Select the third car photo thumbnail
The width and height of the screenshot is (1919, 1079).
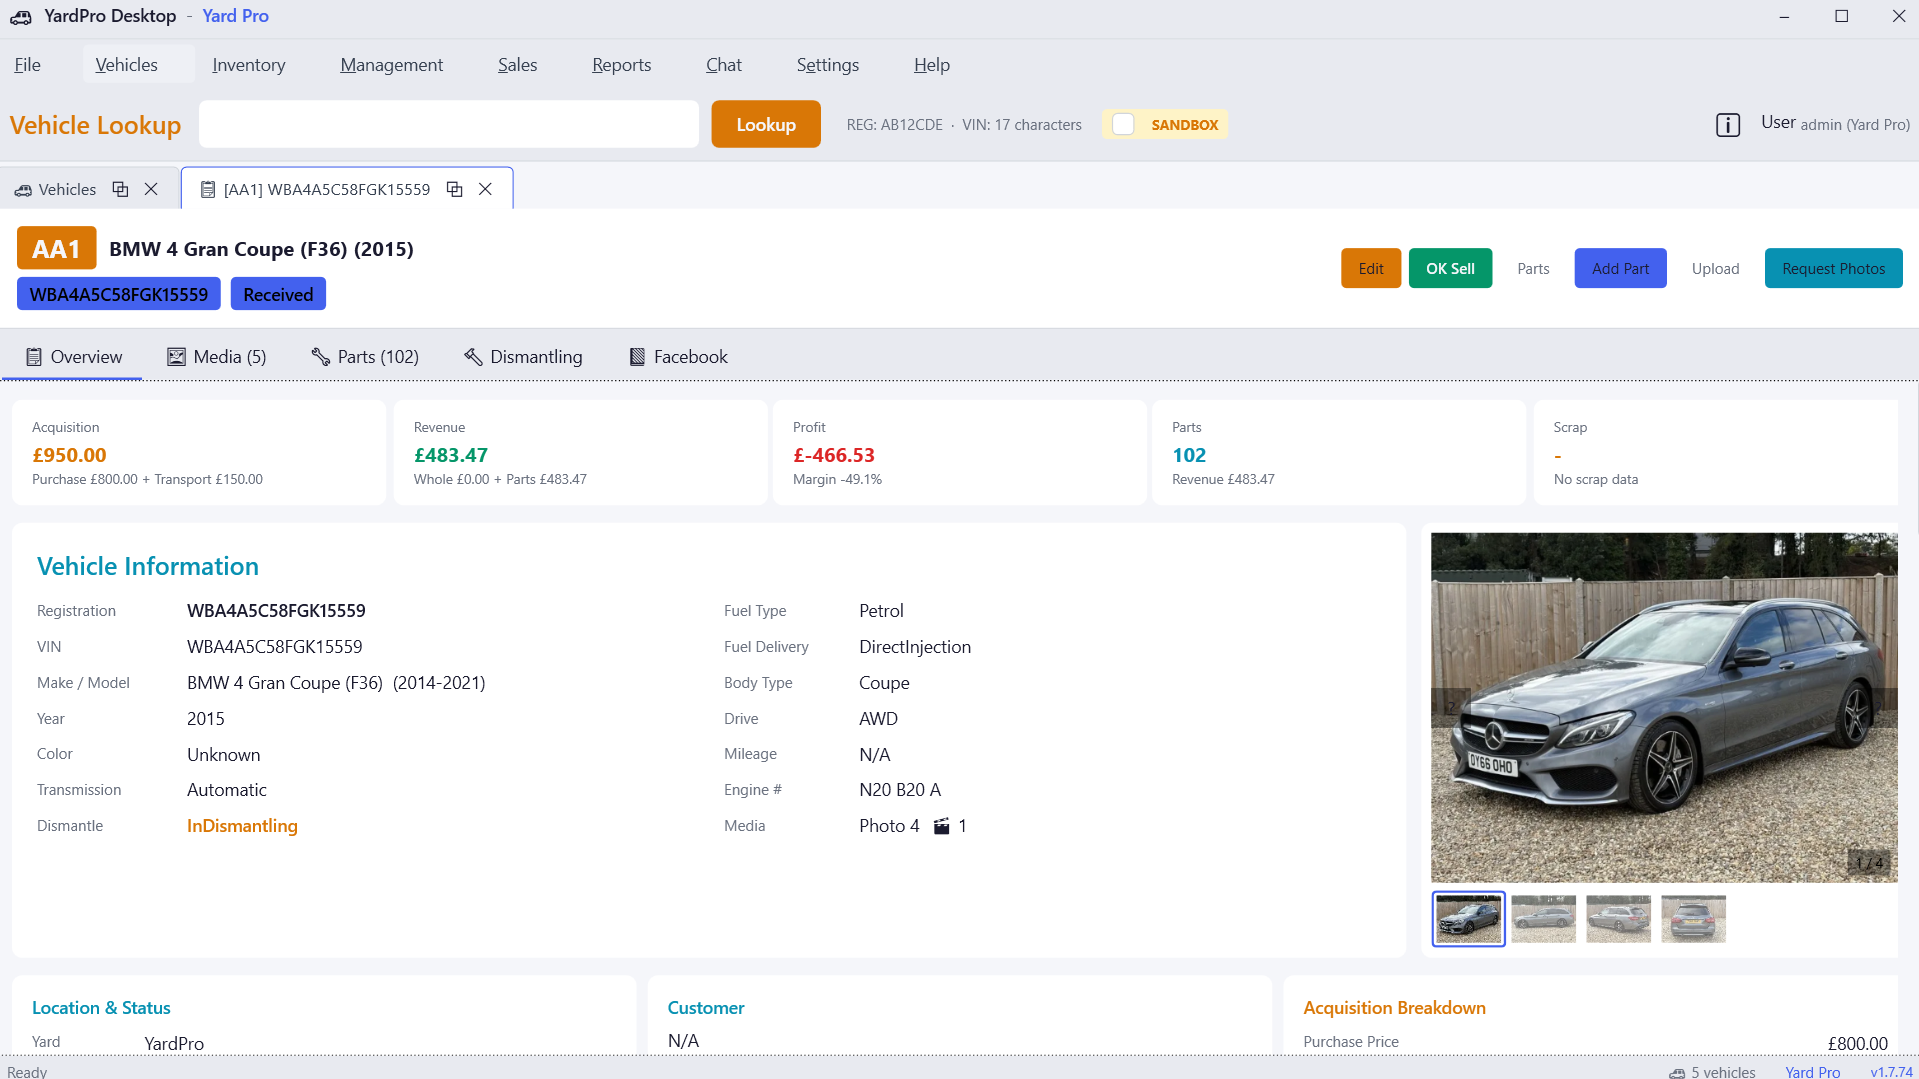1618,919
